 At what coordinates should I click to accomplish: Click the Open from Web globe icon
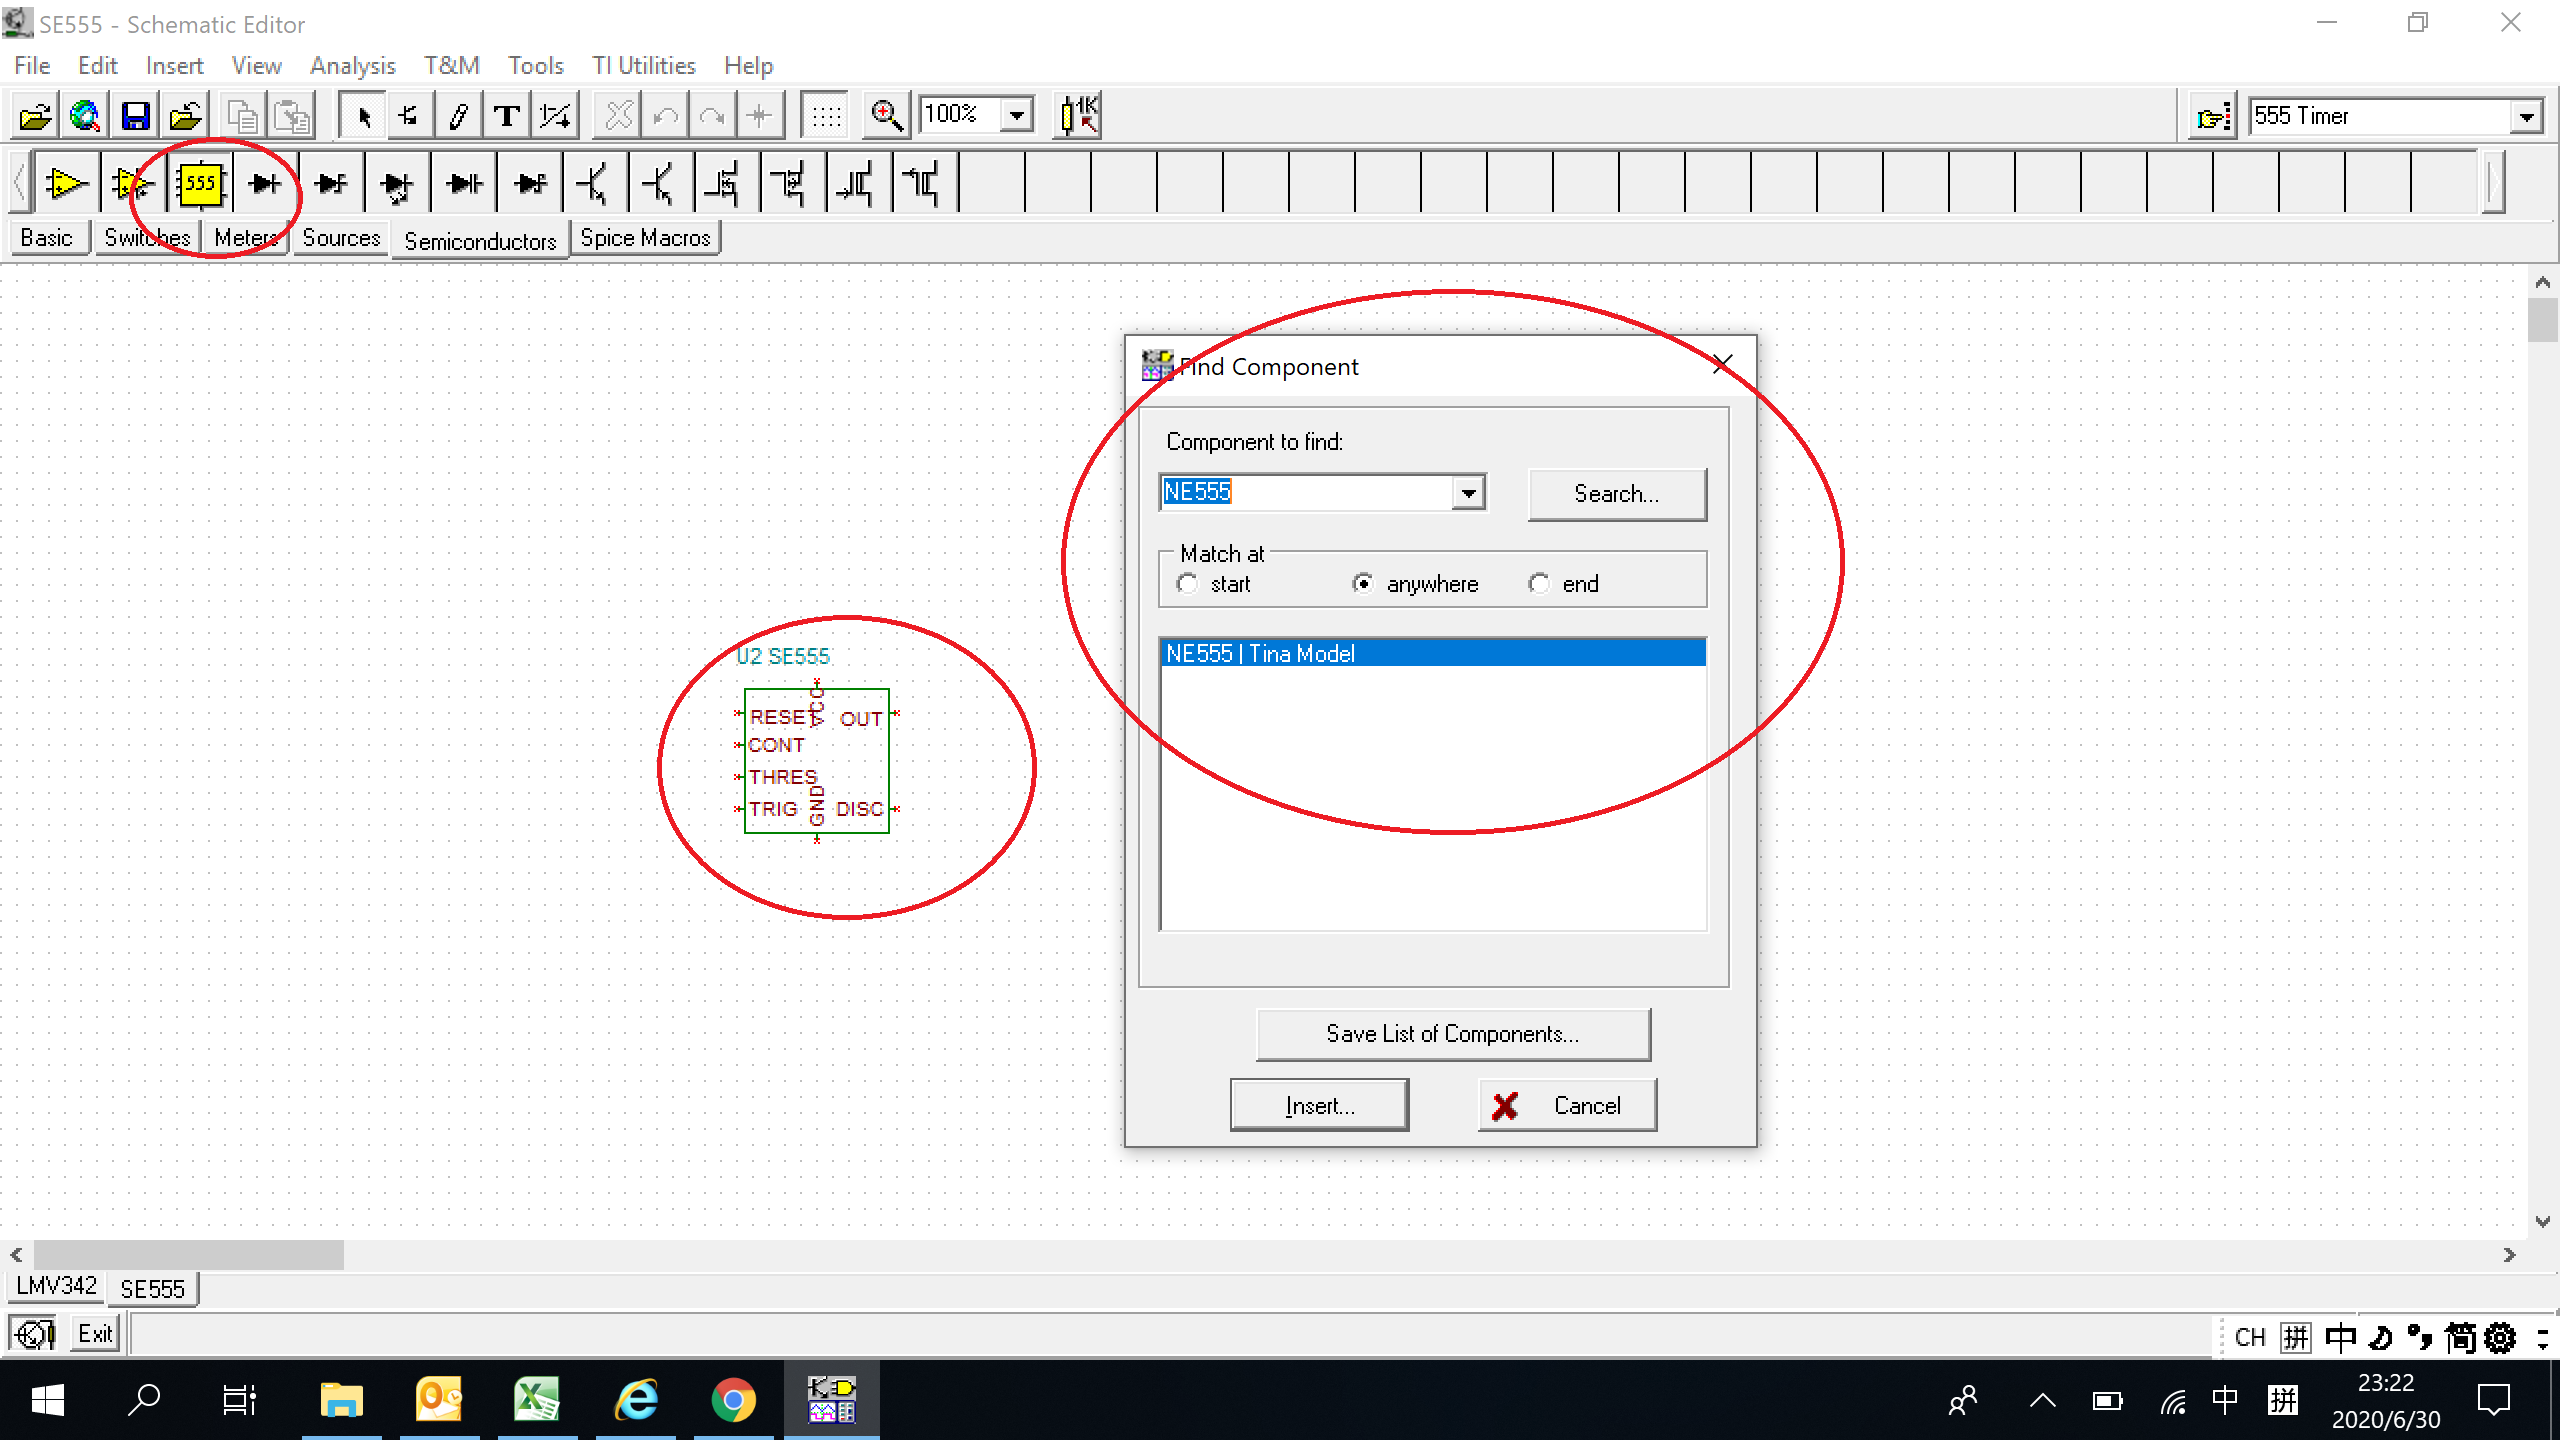[86, 116]
